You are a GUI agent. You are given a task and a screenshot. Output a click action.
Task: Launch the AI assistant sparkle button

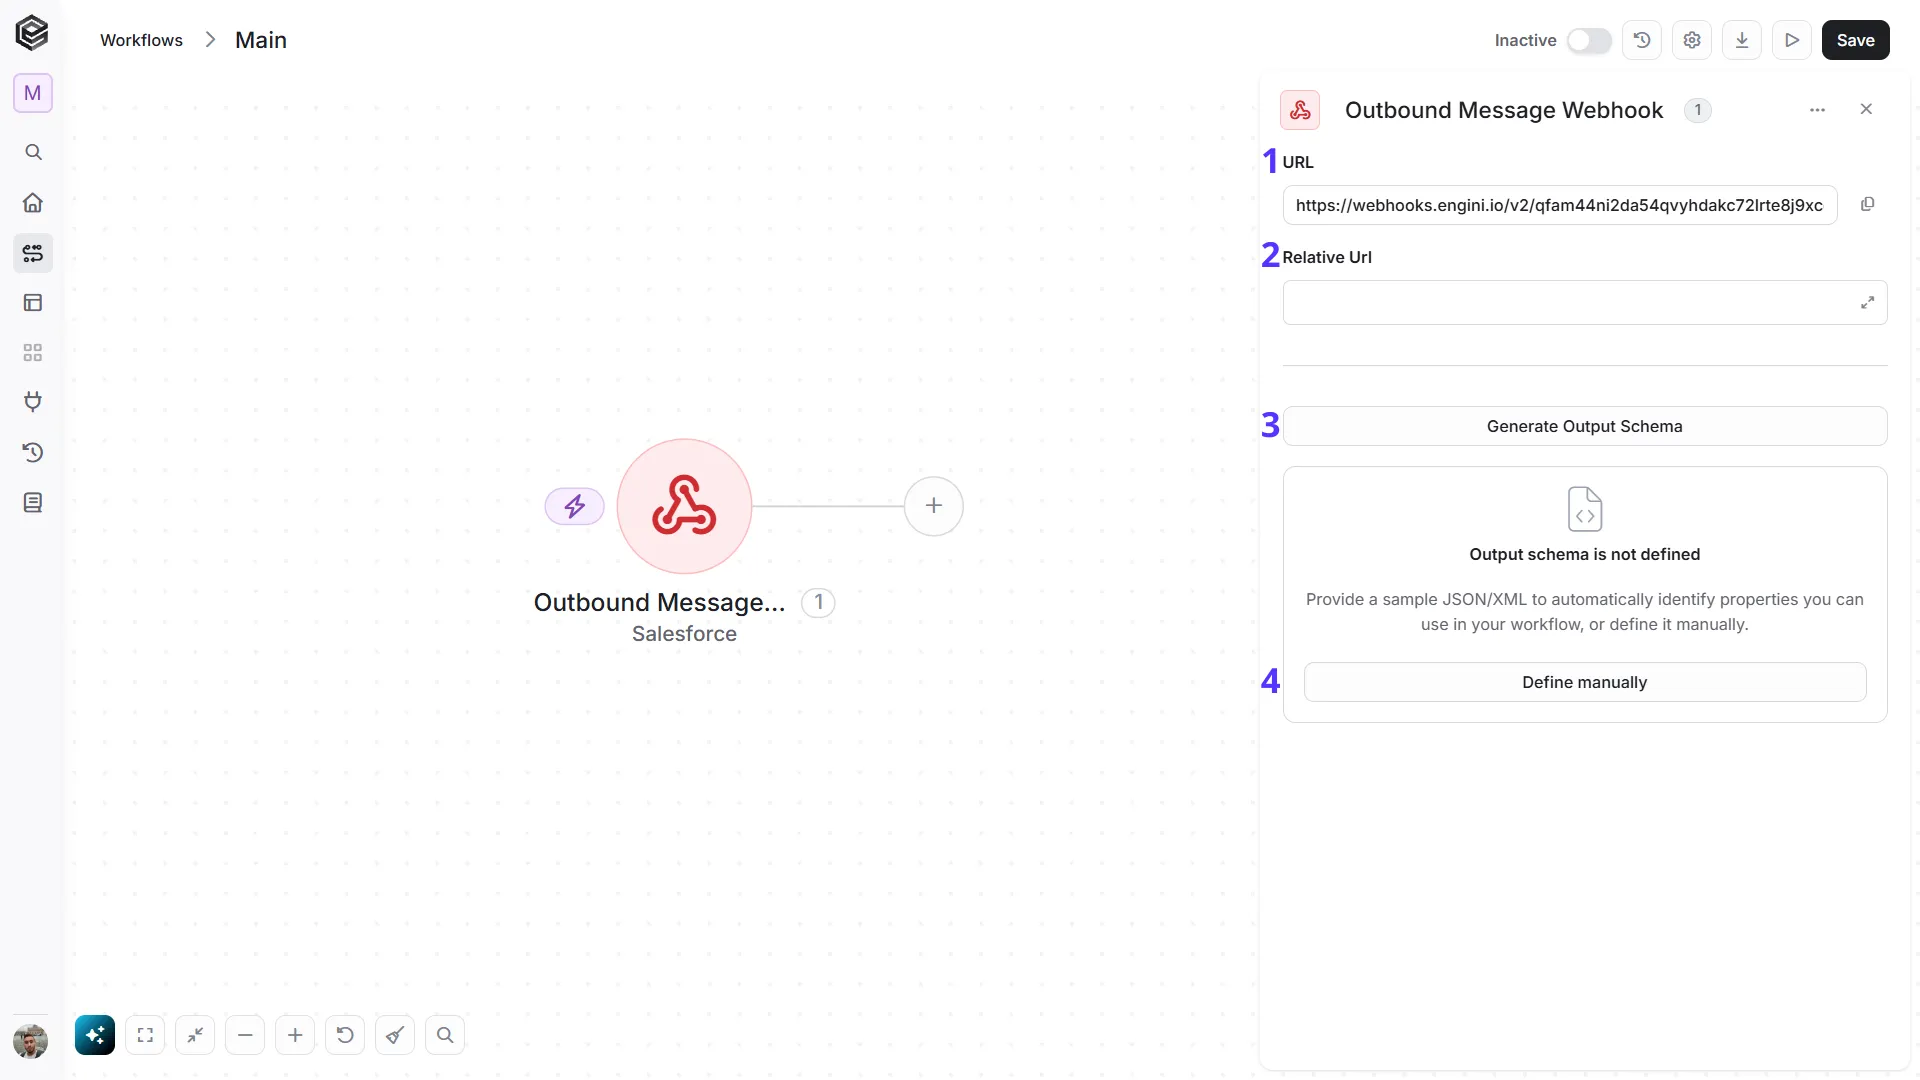pyautogui.click(x=95, y=1035)
